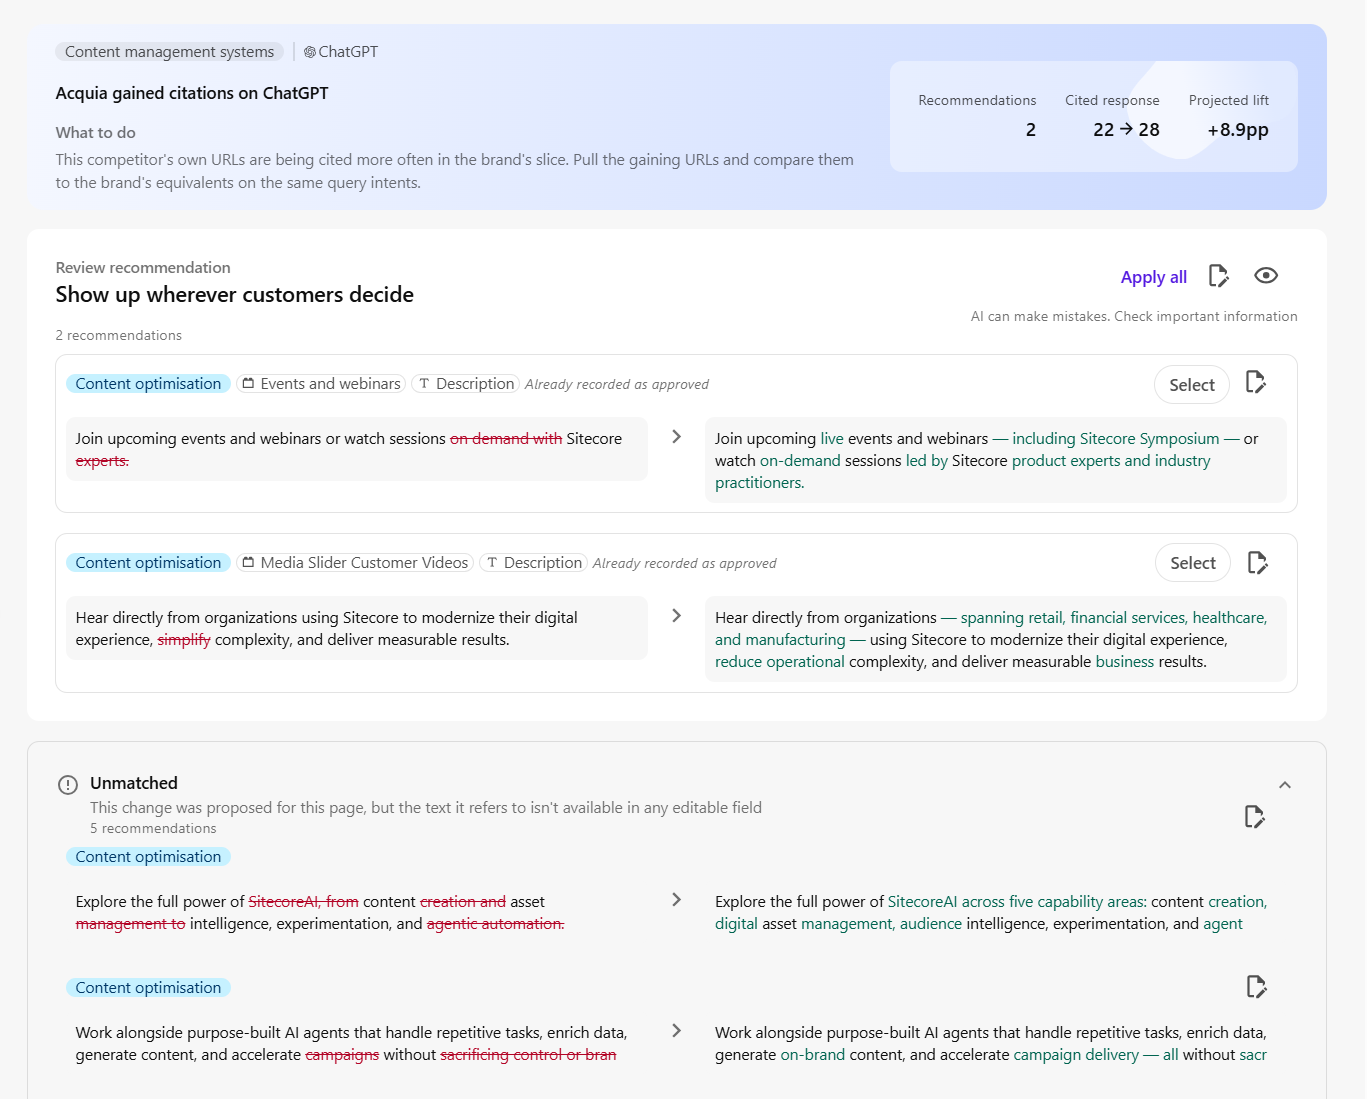Click the edit-document icon beside Apply all
The image size is (1367, 1099).
tap(1218, 276)
